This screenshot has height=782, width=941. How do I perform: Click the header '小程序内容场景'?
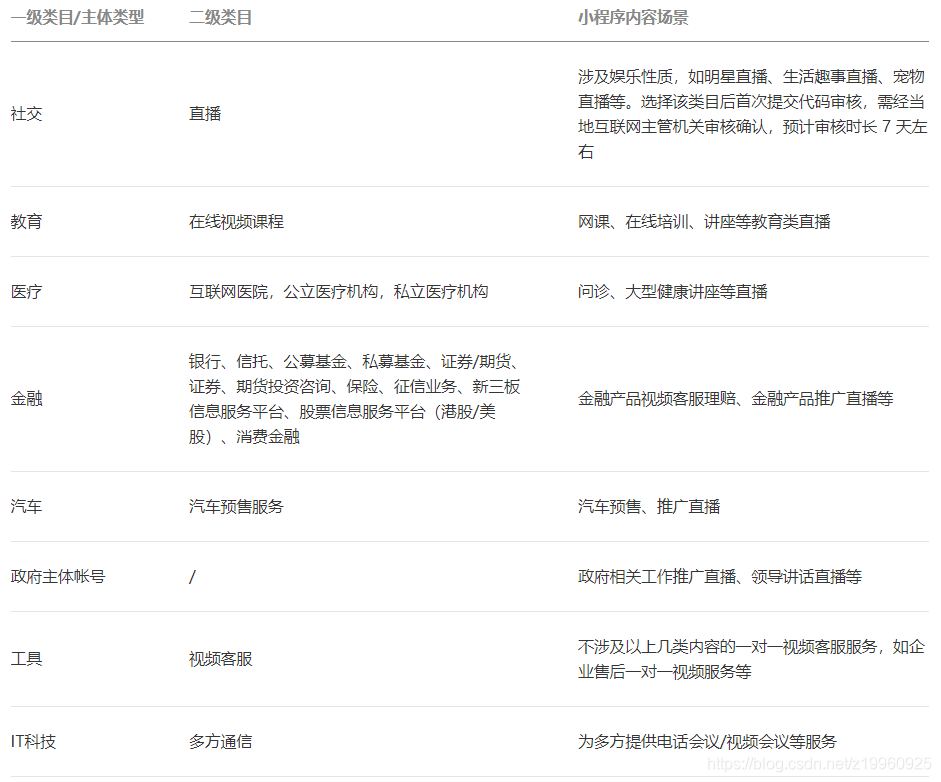(x=633, y=17)
